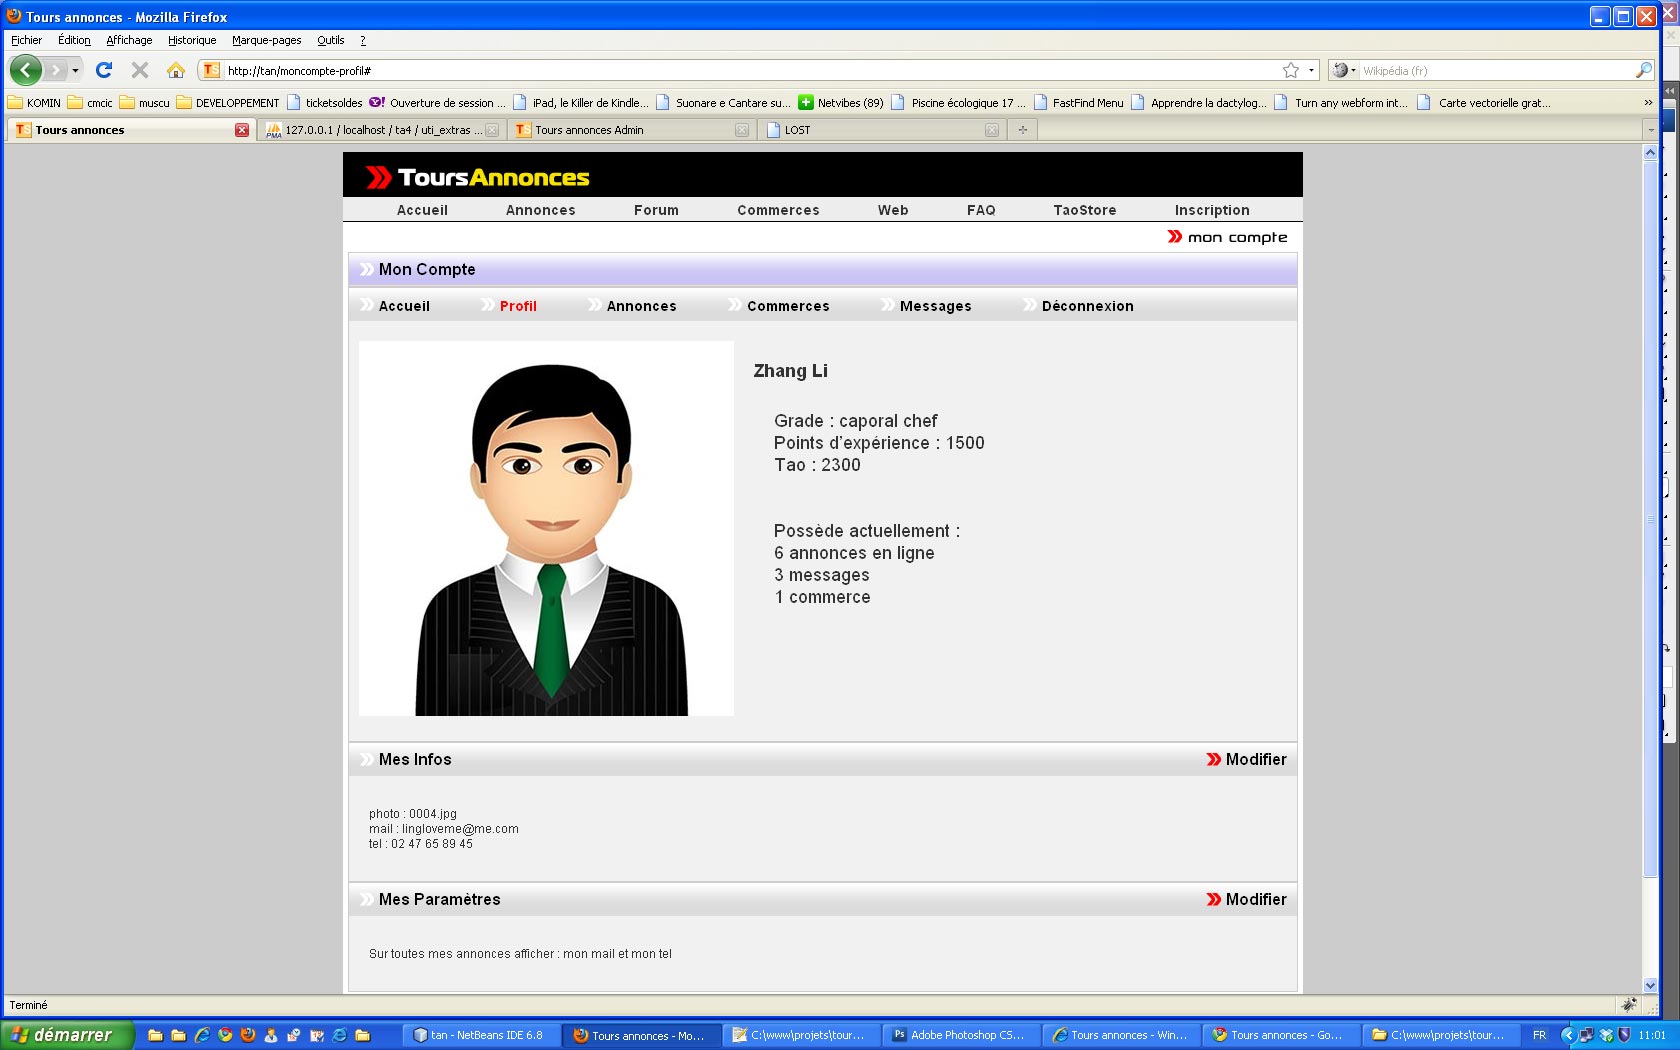Stop loading with the X icon
Viewport: 1680px width, 1050px height.
140,70
